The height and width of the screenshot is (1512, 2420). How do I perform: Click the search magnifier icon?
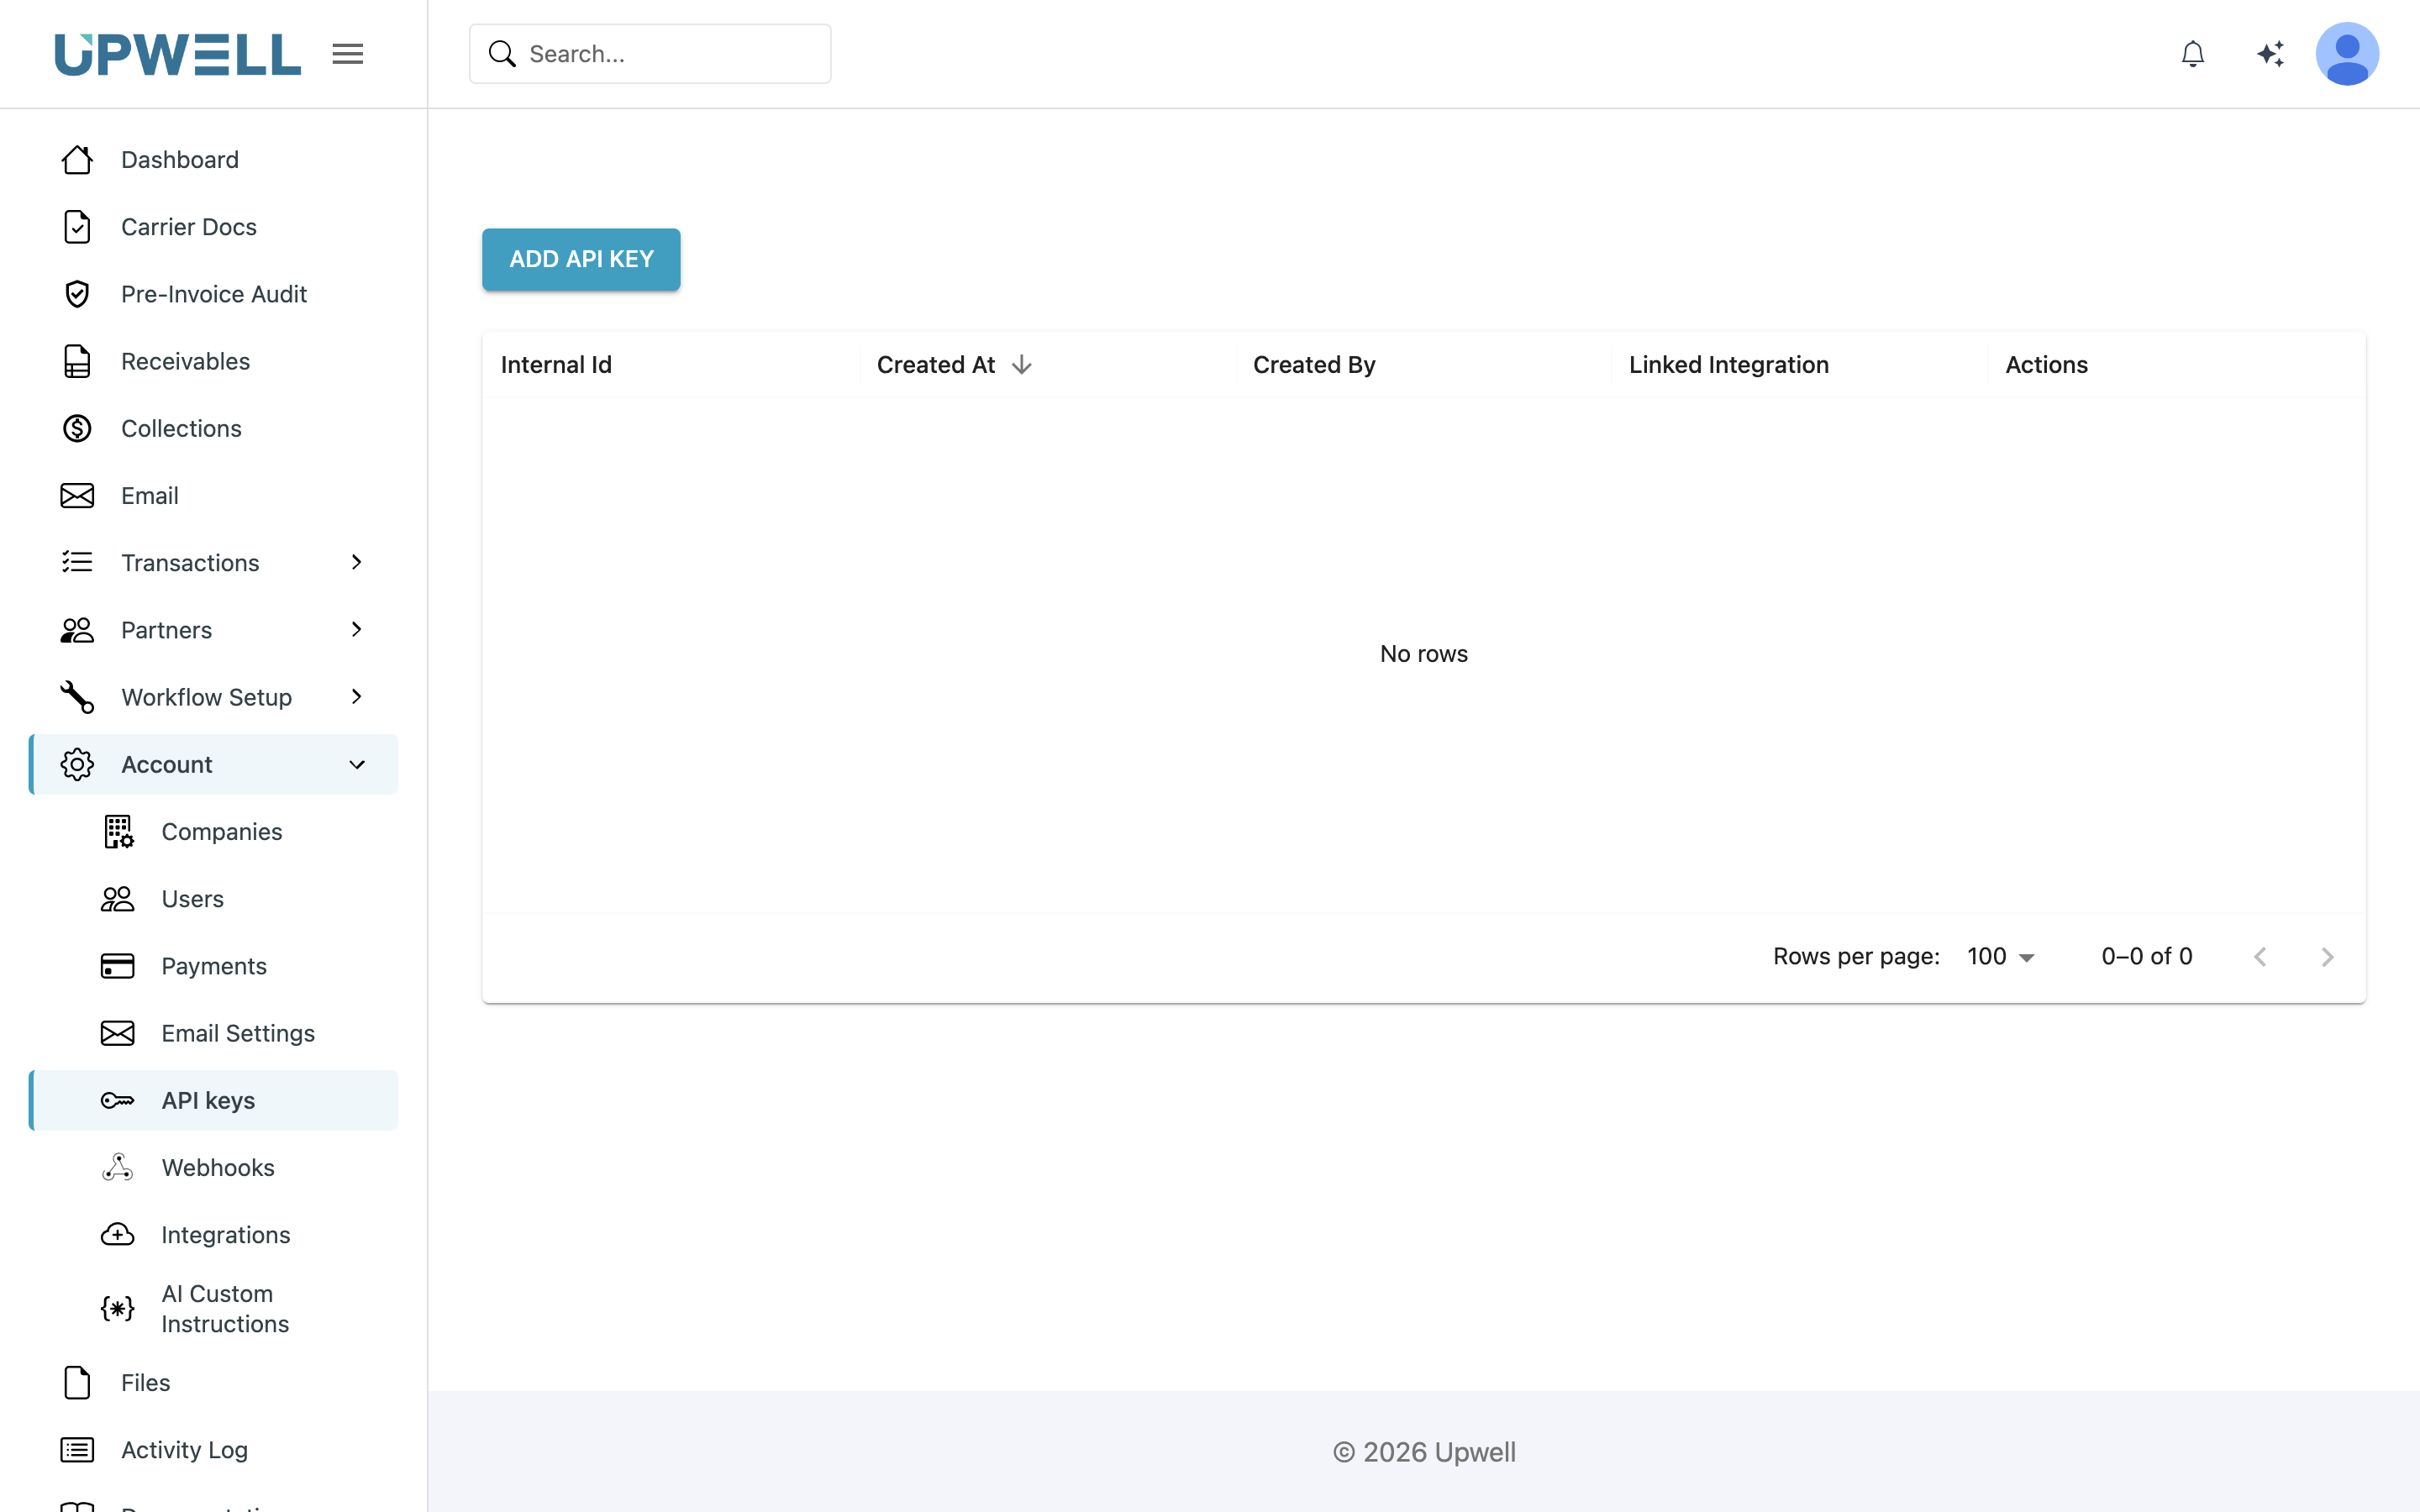502,54
